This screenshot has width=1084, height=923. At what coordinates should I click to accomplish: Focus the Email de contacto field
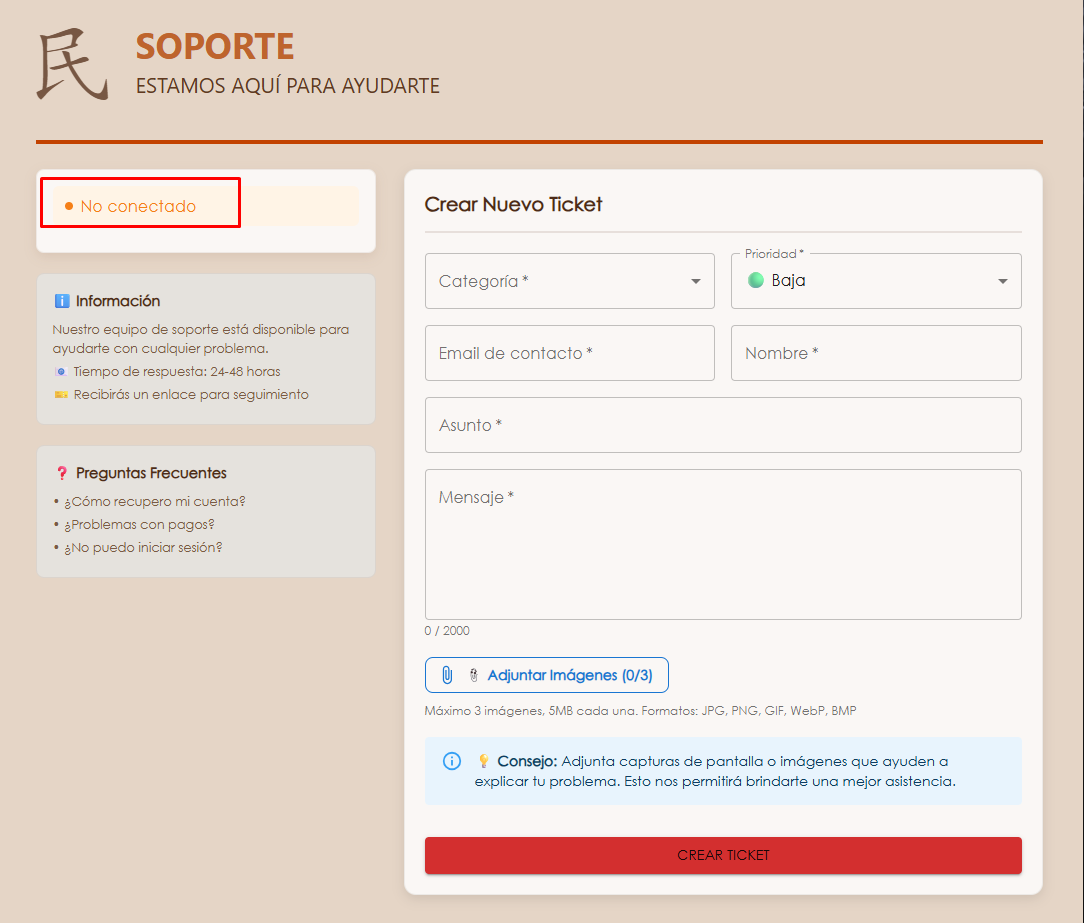(569, 353)
